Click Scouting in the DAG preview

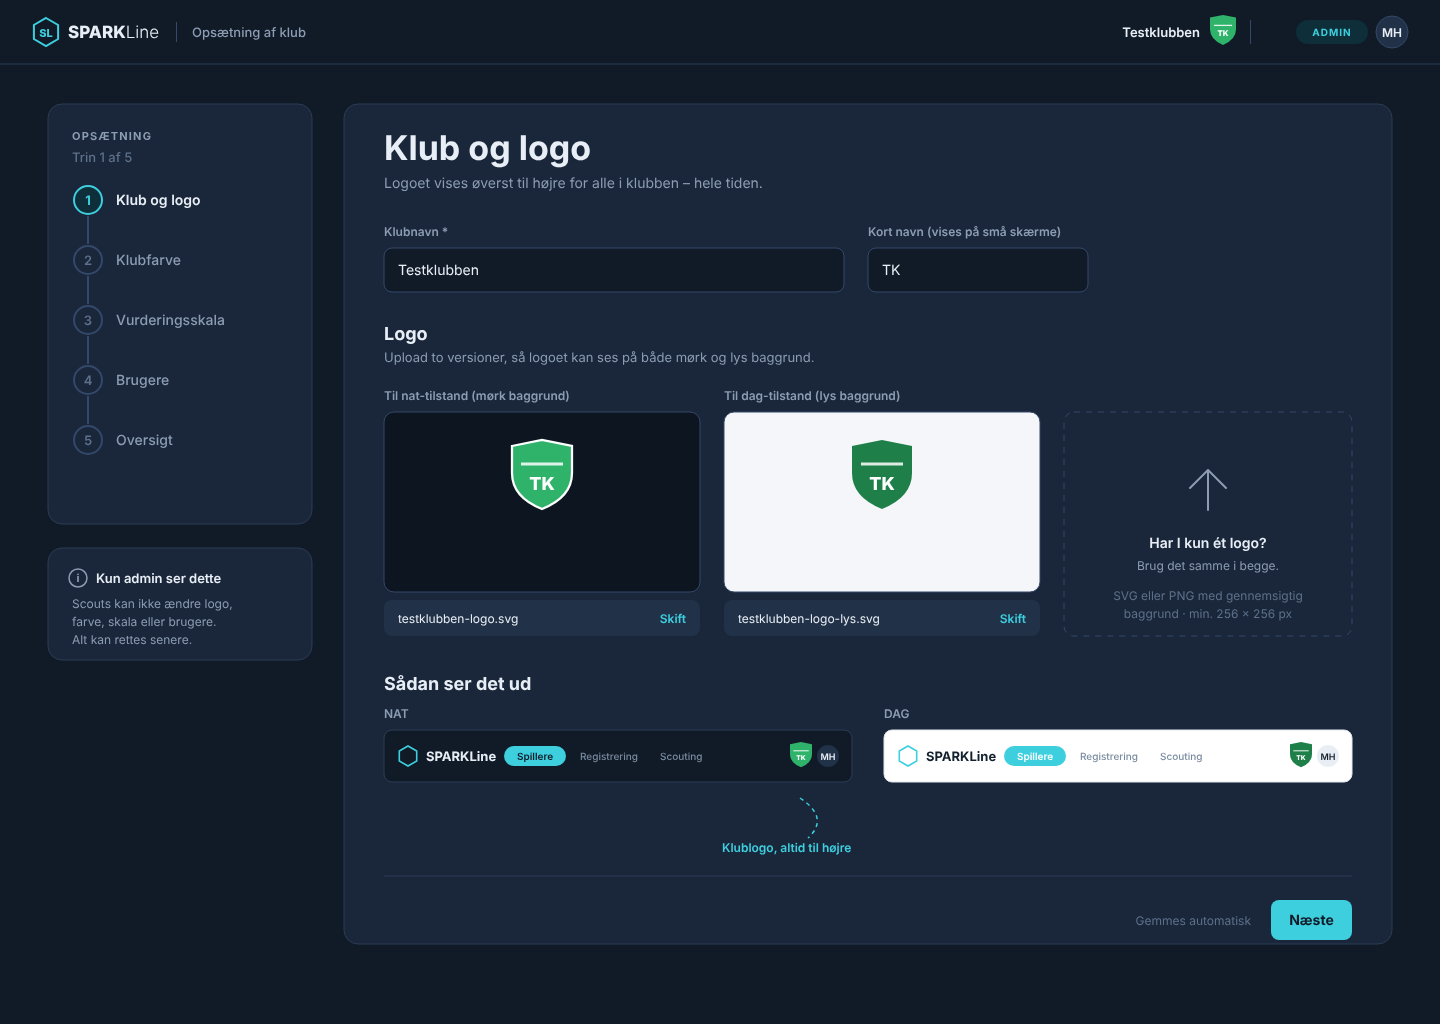coord(1181,757)
